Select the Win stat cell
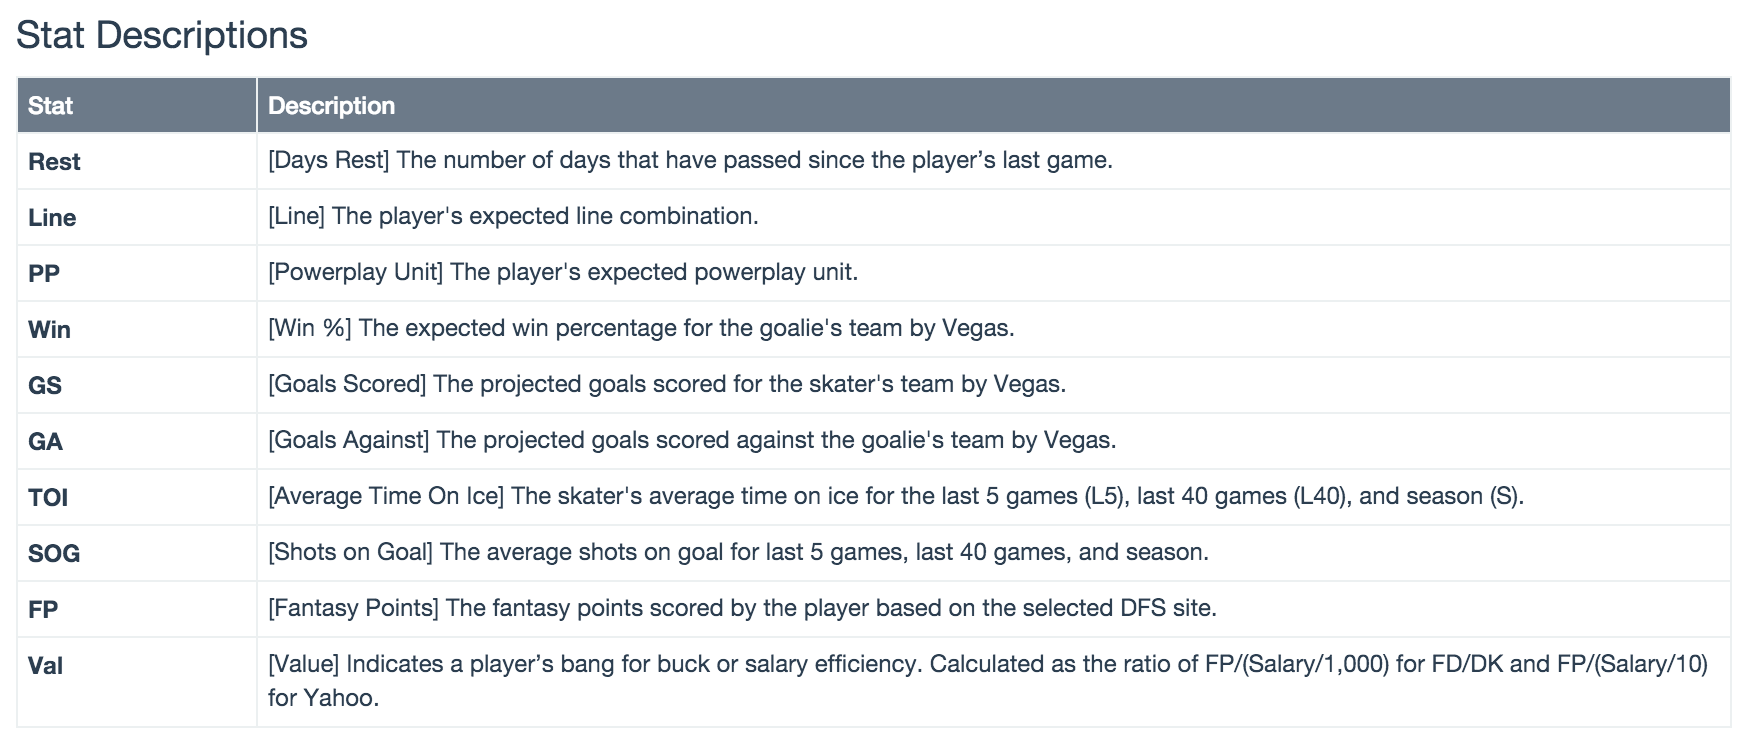This screenshot has width=1748, height=746. 49,330
